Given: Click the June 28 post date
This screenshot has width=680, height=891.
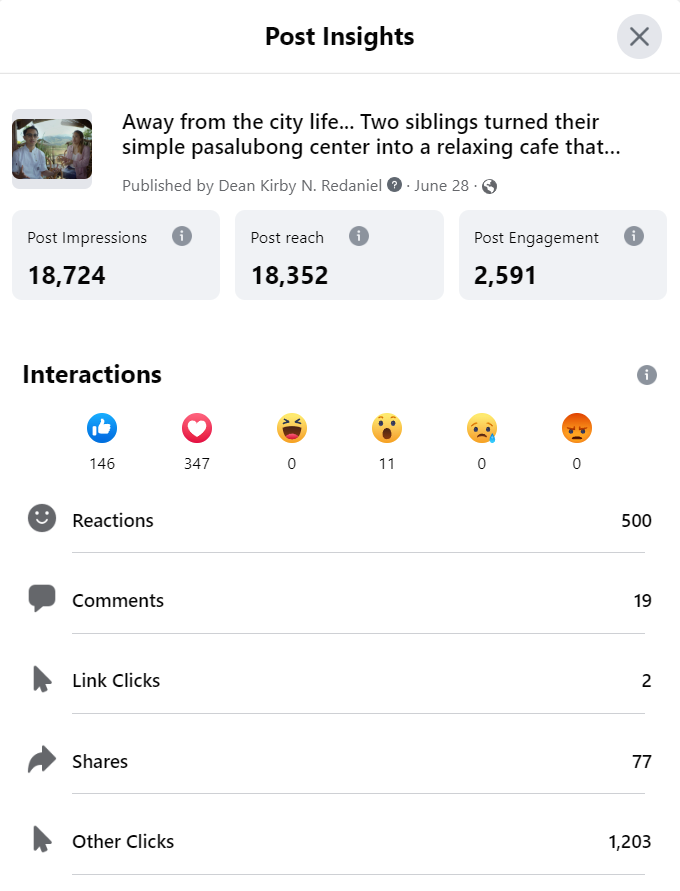Looking at the screenshot, I should 442,186.
